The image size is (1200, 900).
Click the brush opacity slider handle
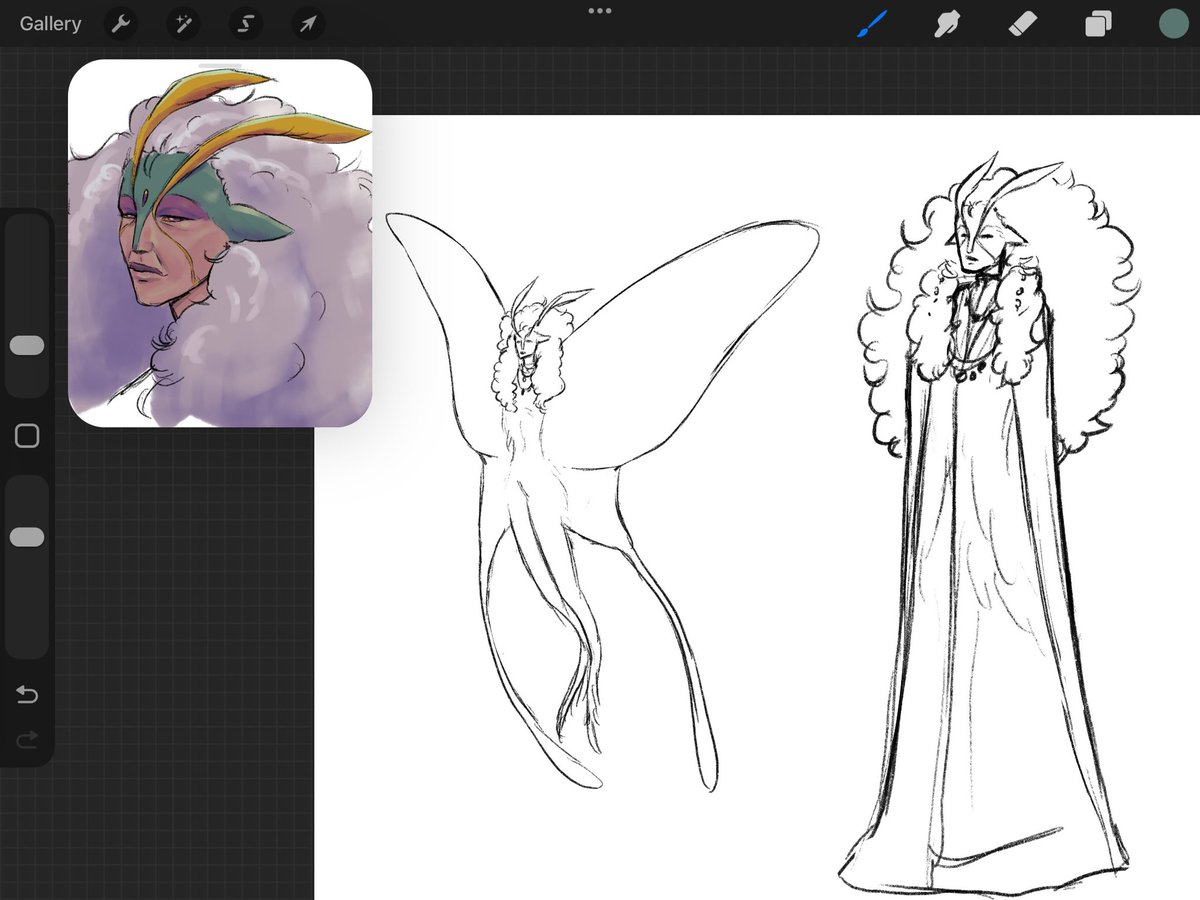[x=27, y=537]
